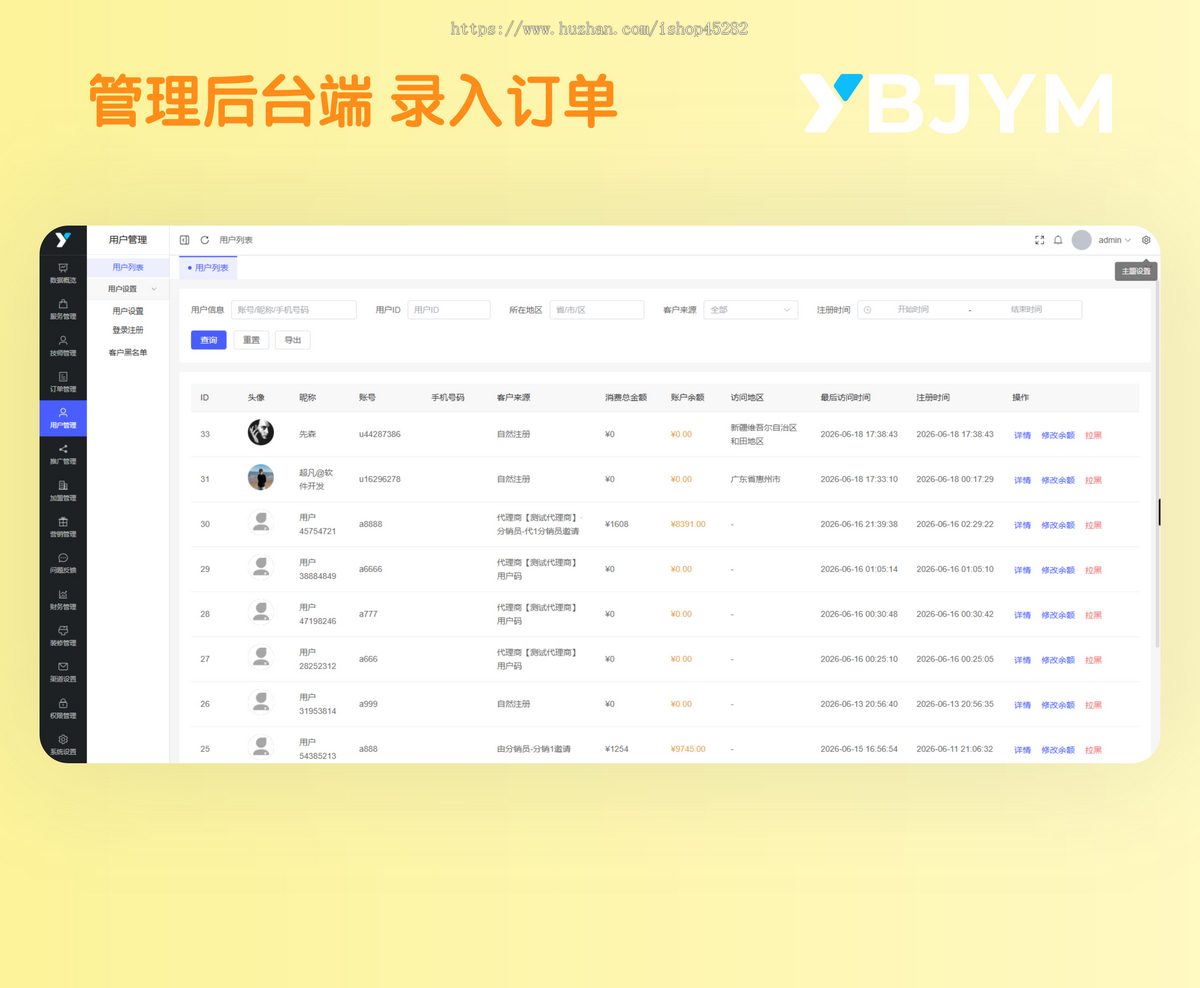
Task: Open 详情 for account a777
Action: click(1022, 615)
